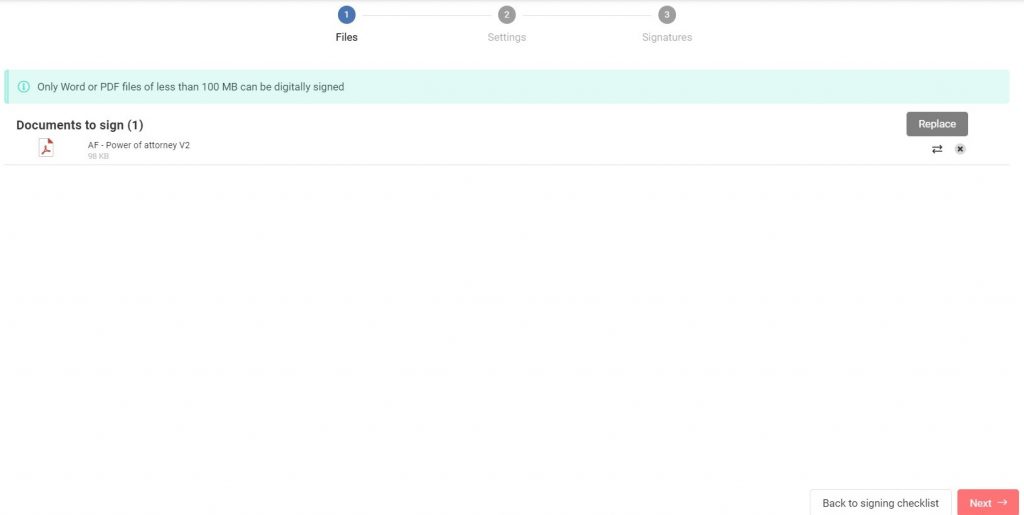
Task: Click the Word or PDF file limit notice text
Action: pos(190,87)
